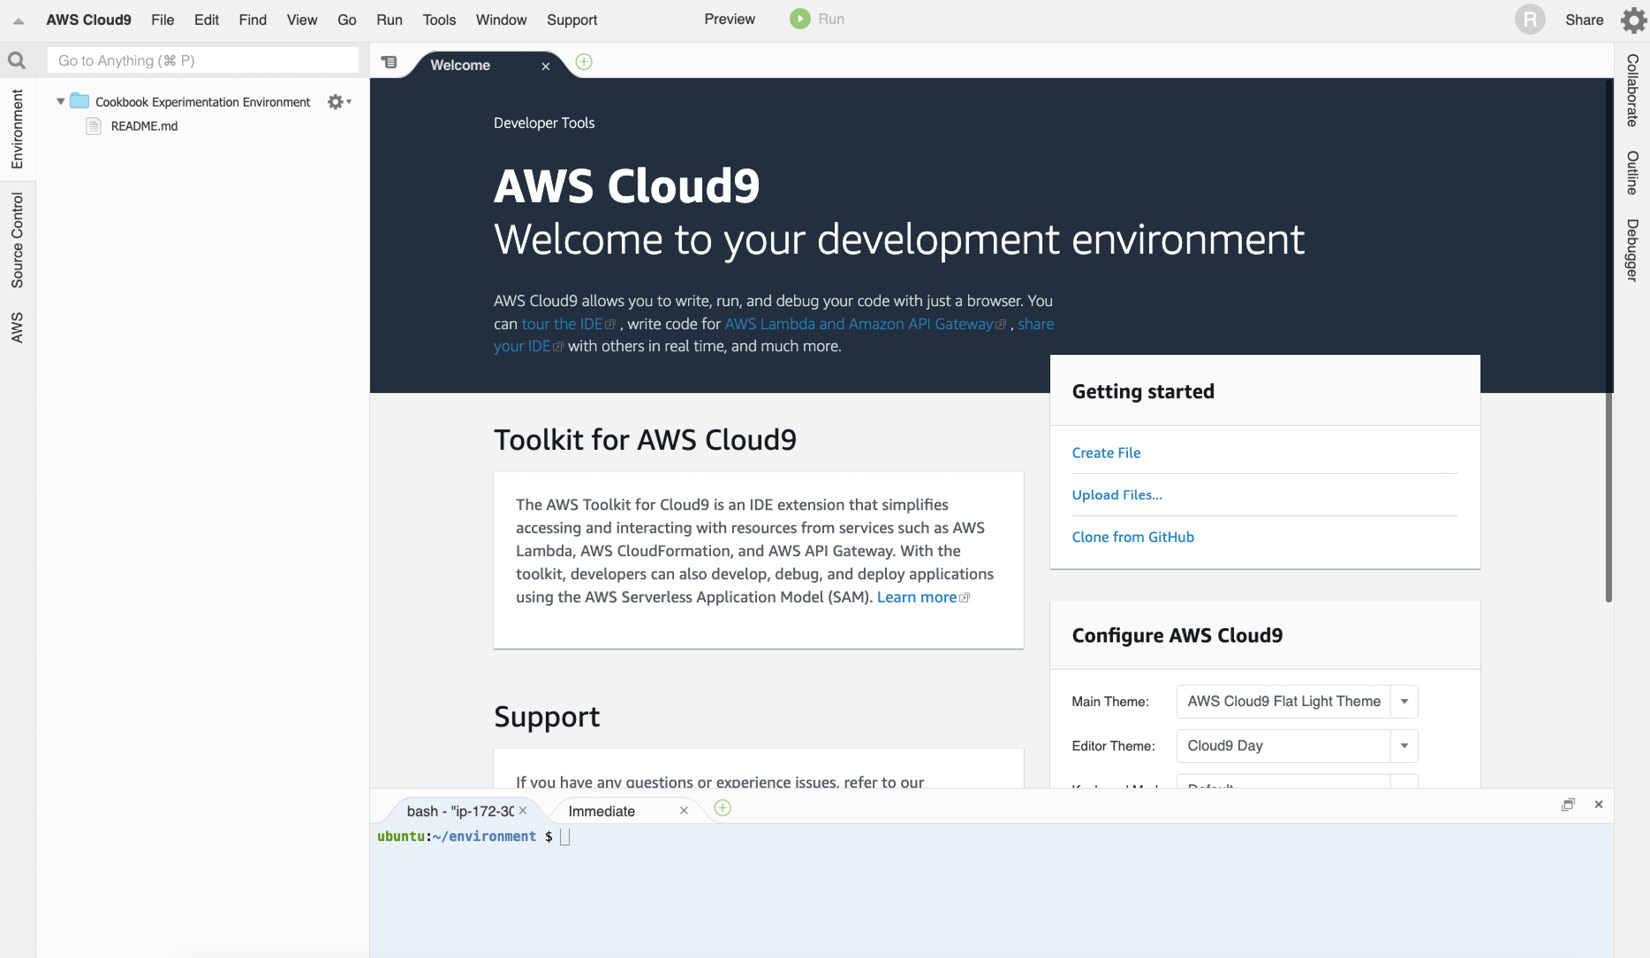
Task: Open the tab list icon beside Welcome tab
Action: click(389, 62)
